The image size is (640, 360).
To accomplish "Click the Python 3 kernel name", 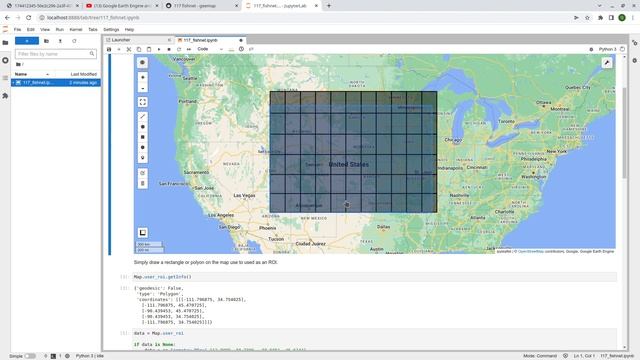I will click(607, 49).
